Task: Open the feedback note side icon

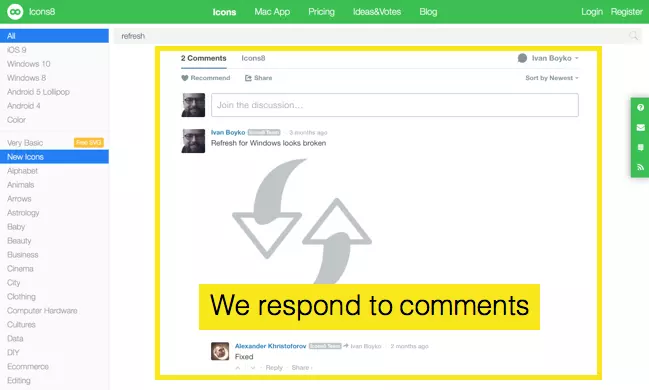Action: pyautogui.click(x=640, y=147)
